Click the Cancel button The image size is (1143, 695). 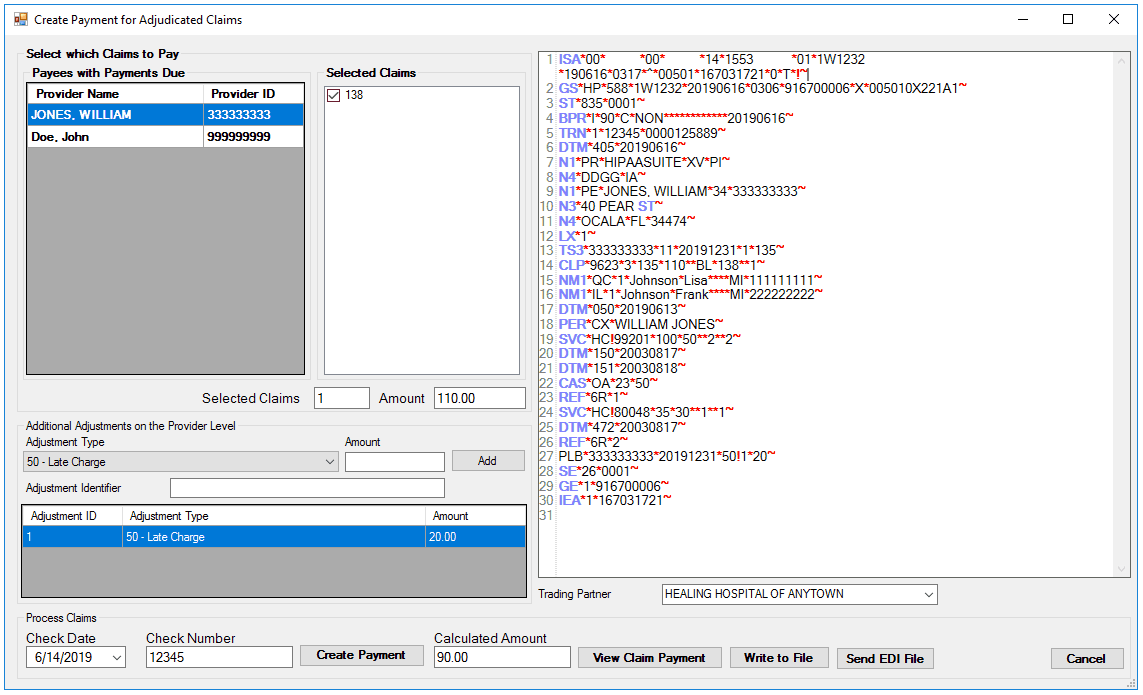tap(1085, 659)
